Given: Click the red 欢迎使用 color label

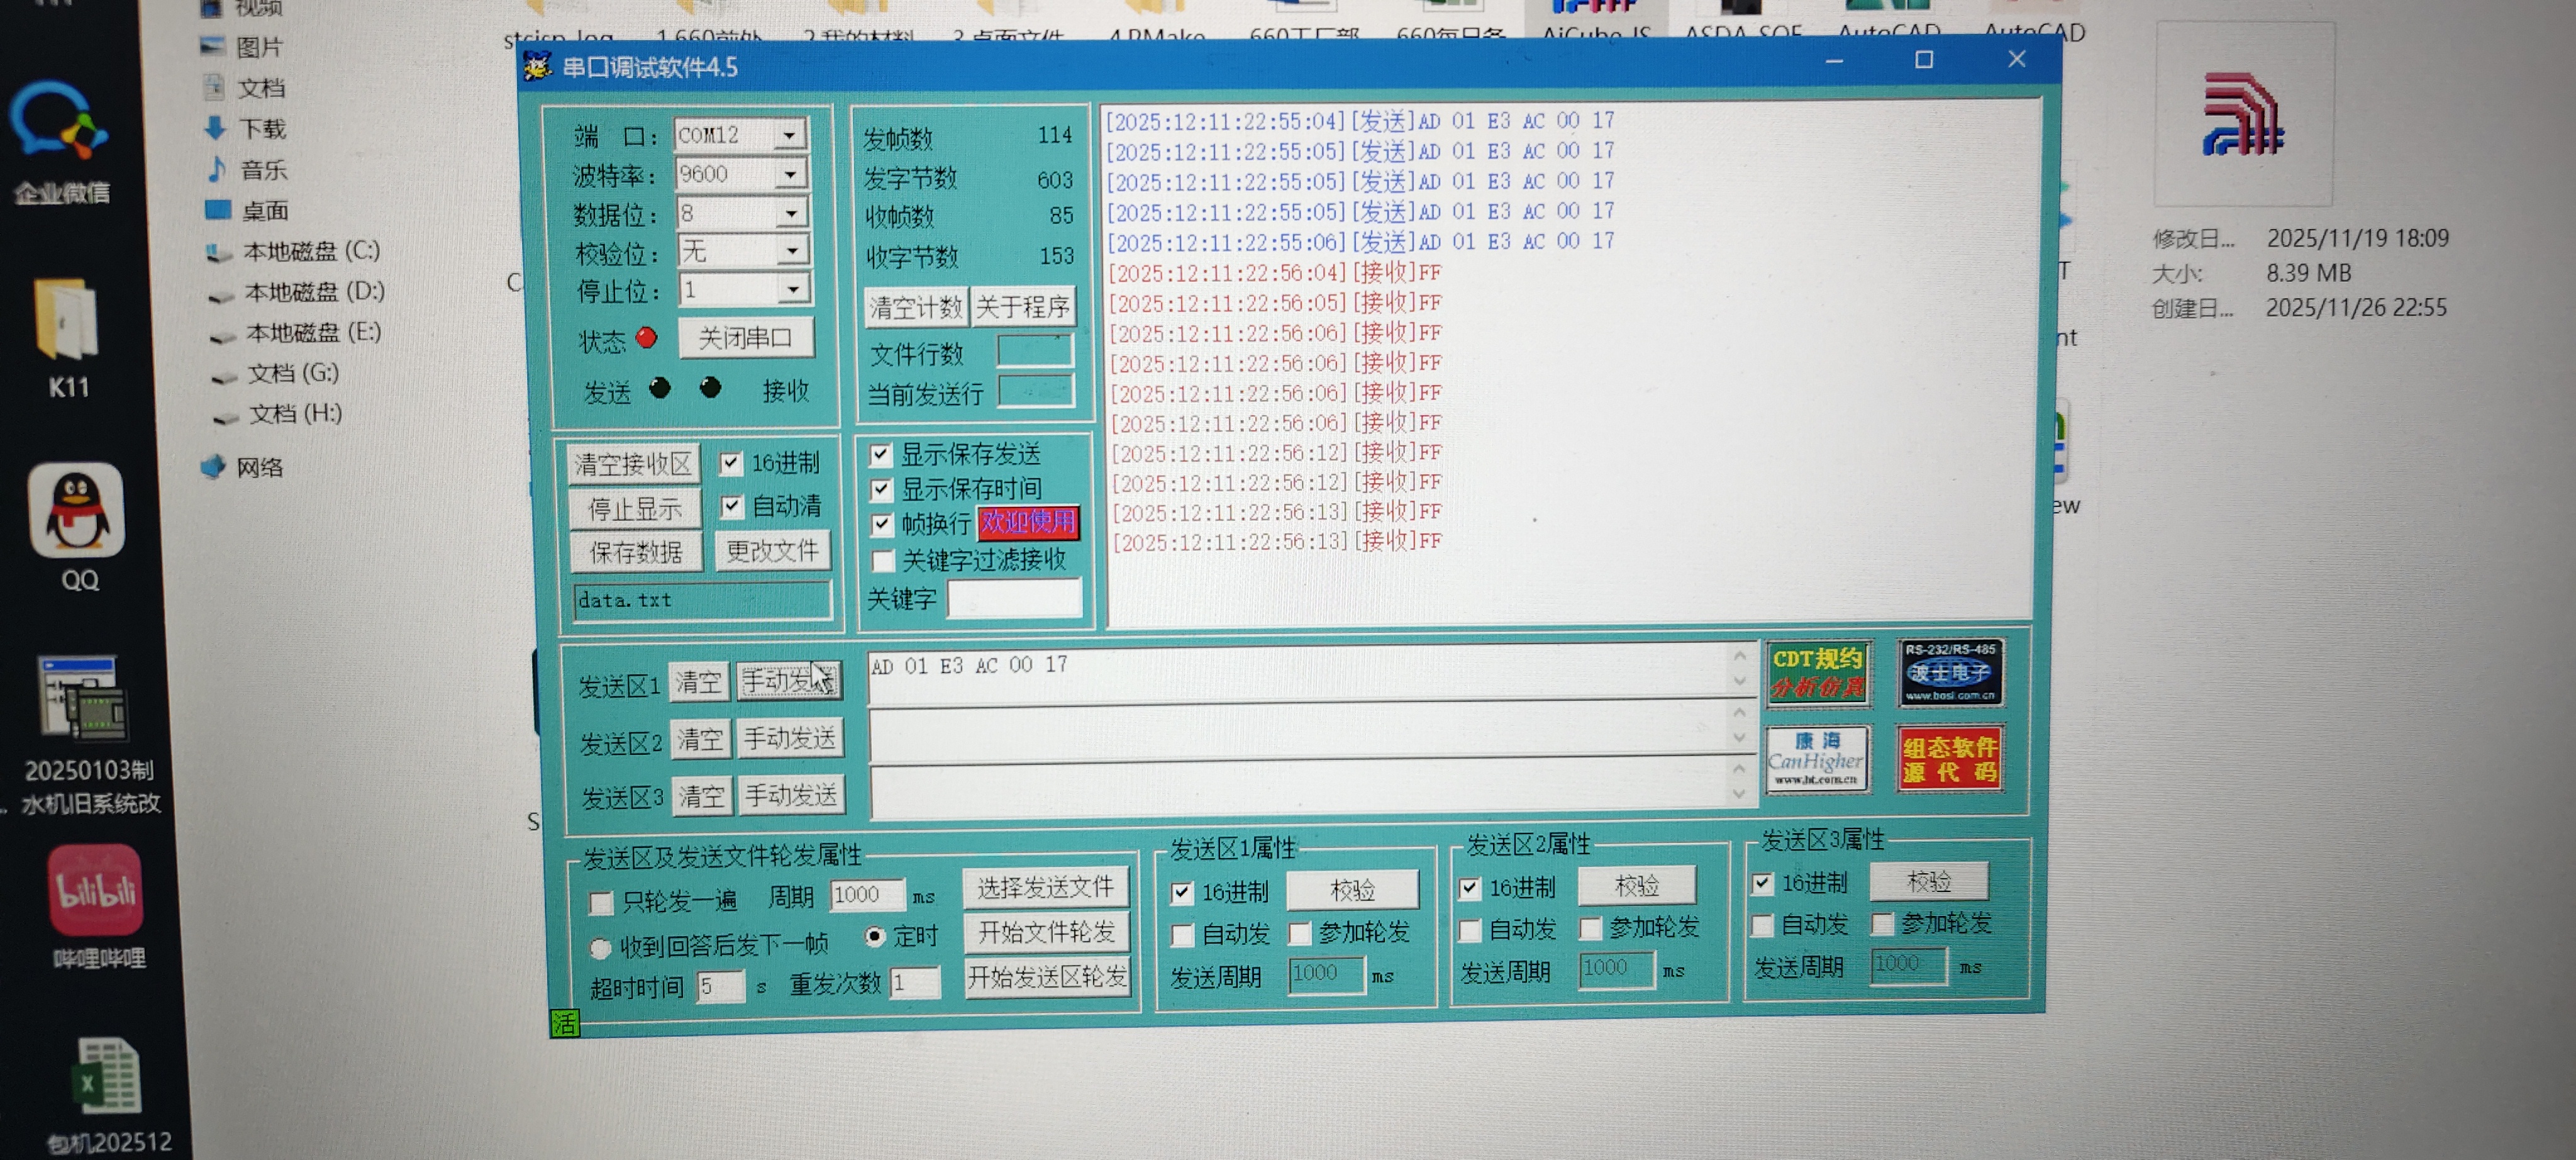Looking at the screenshot, I should (1028, 522).
